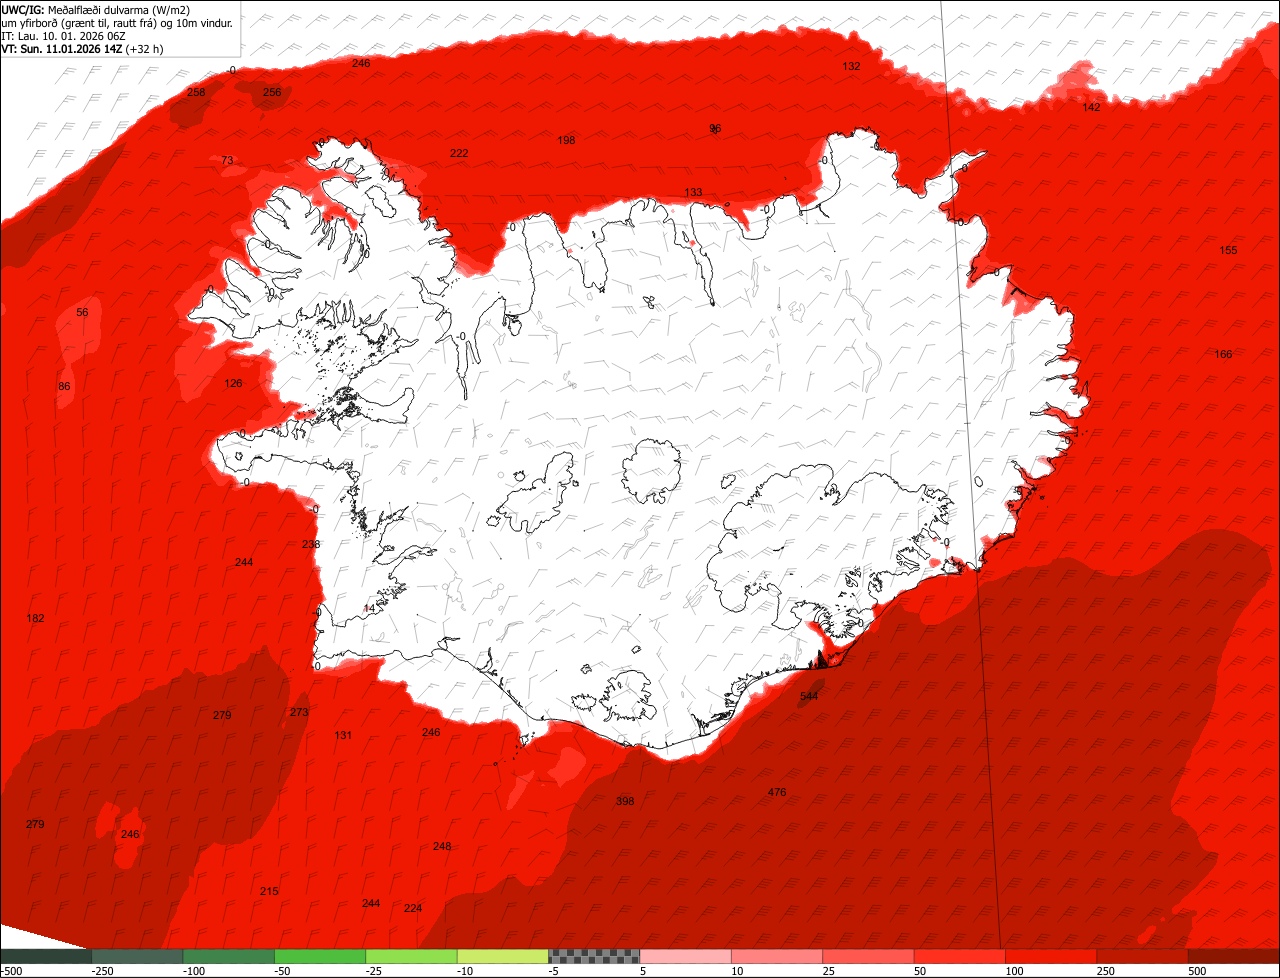Screen dimensions: 1280x978
Task: Click the value 248 in the southwest sea
Action: coord(442,846)
